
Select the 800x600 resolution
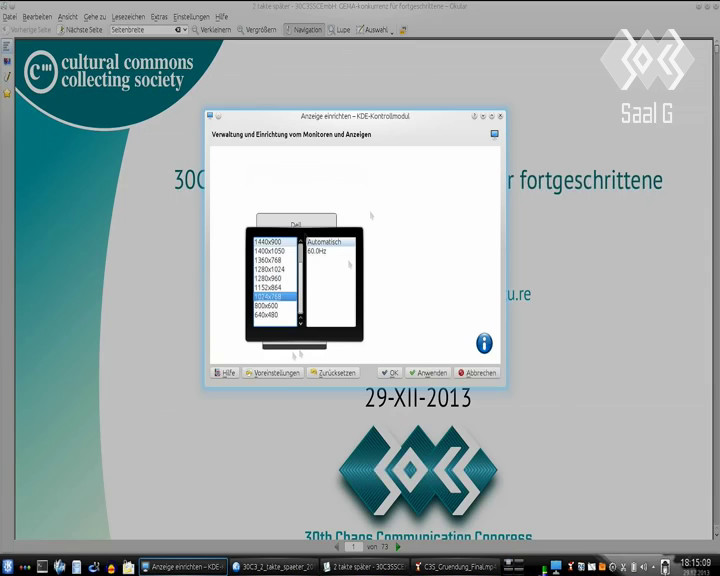click(275, 306)
